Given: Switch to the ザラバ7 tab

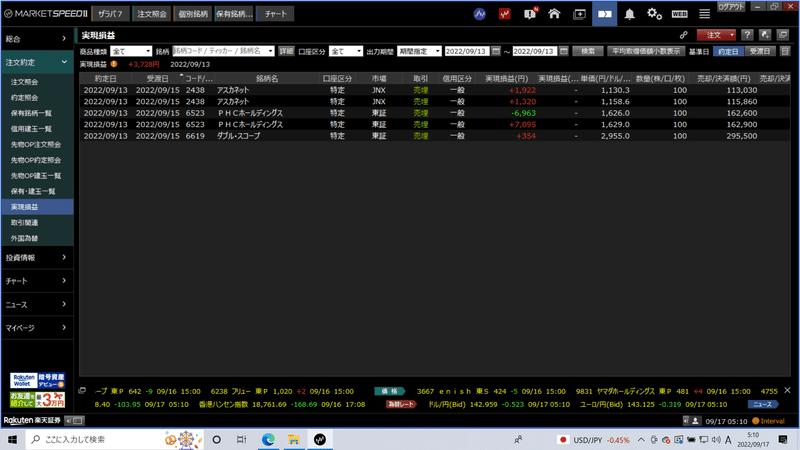Looking at the screenshot, I should [x=110, y=14].
